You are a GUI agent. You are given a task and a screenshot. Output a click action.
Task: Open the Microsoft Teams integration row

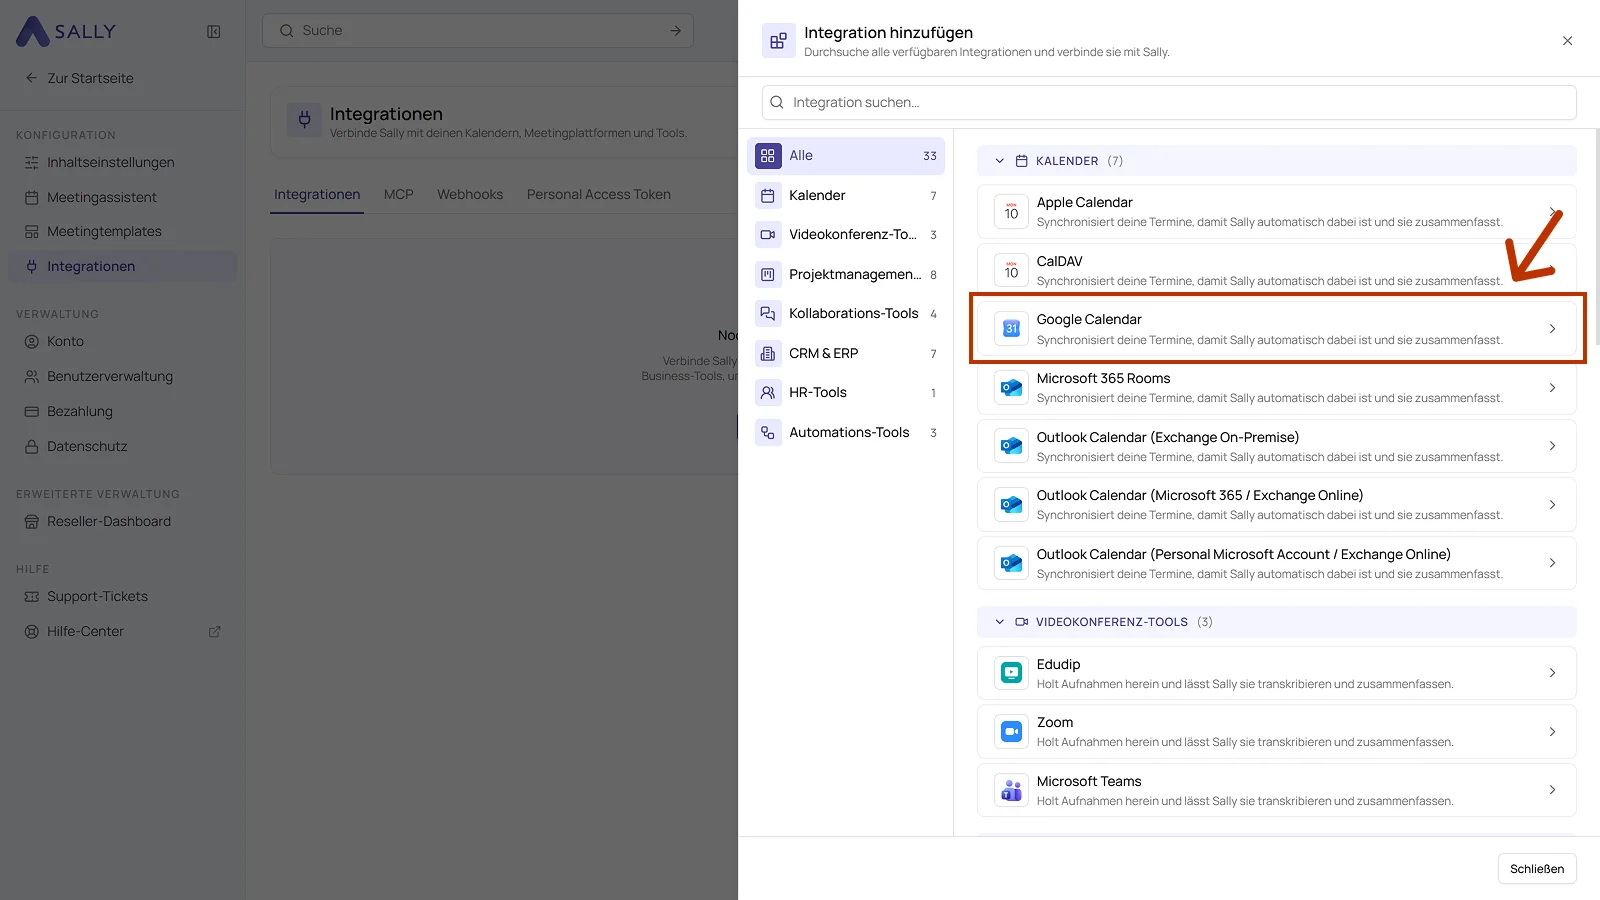(1277, 790)
